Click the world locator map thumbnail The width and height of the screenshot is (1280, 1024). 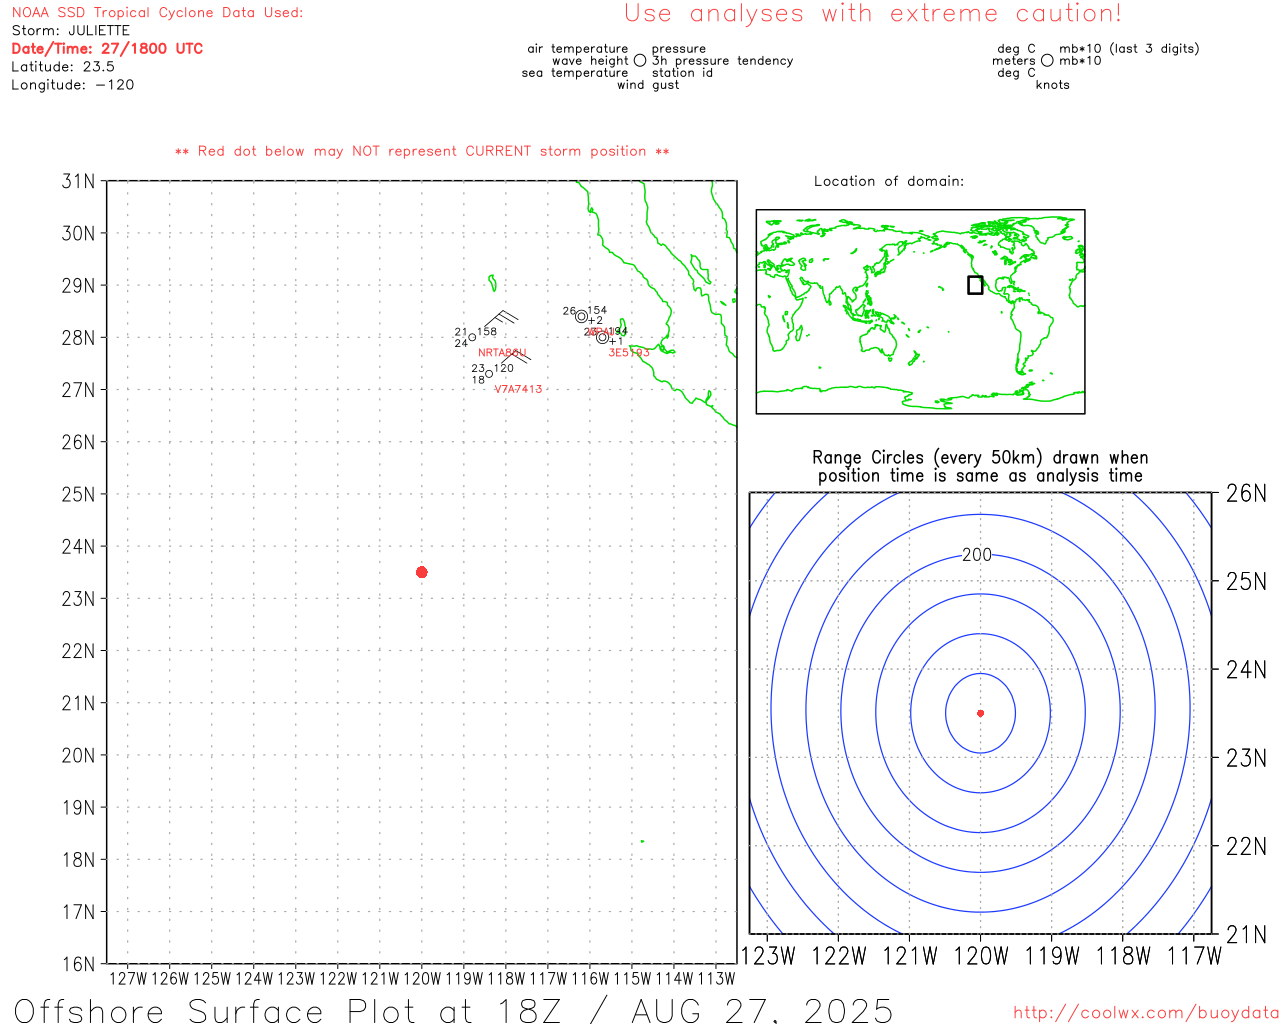pos(920,311)
